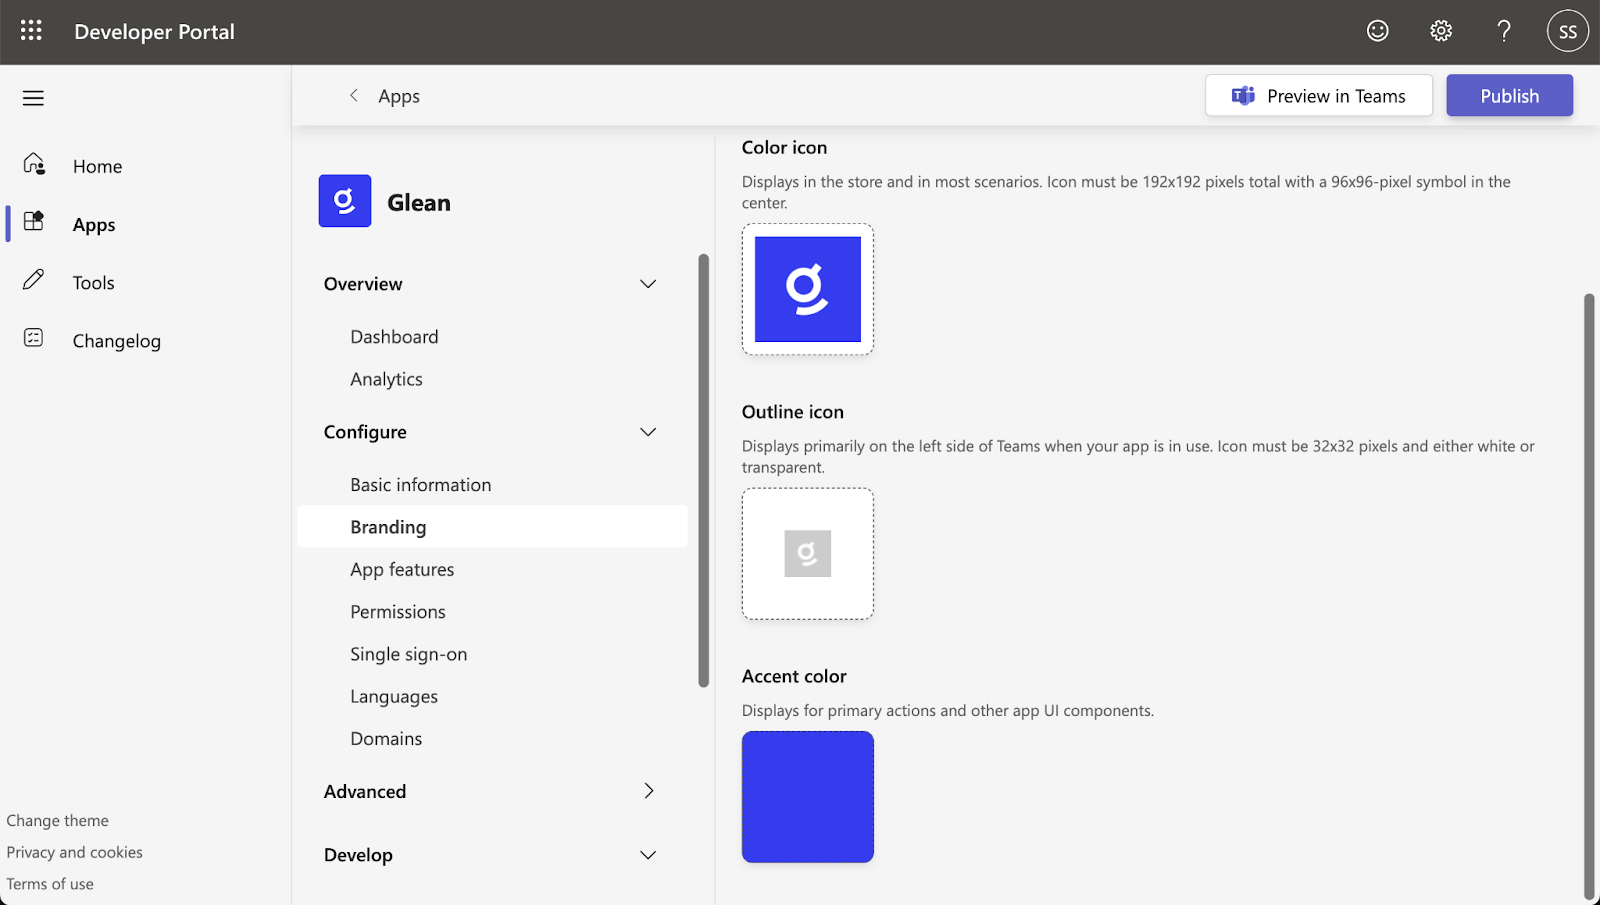Click the Advanced section heading text
Viewport: 1600px width, 905px height.
coord(365,792)
